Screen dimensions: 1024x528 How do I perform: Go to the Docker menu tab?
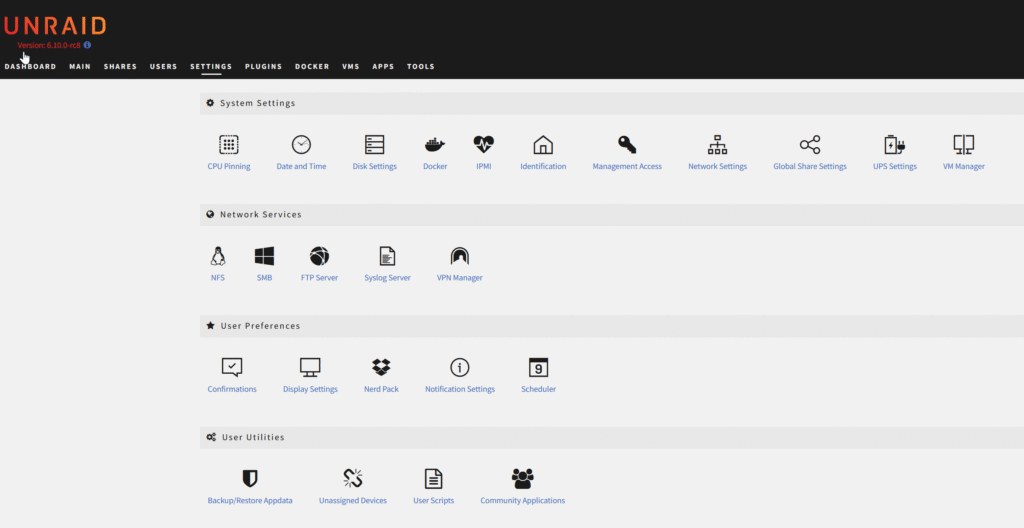click(x=312, y=67)
